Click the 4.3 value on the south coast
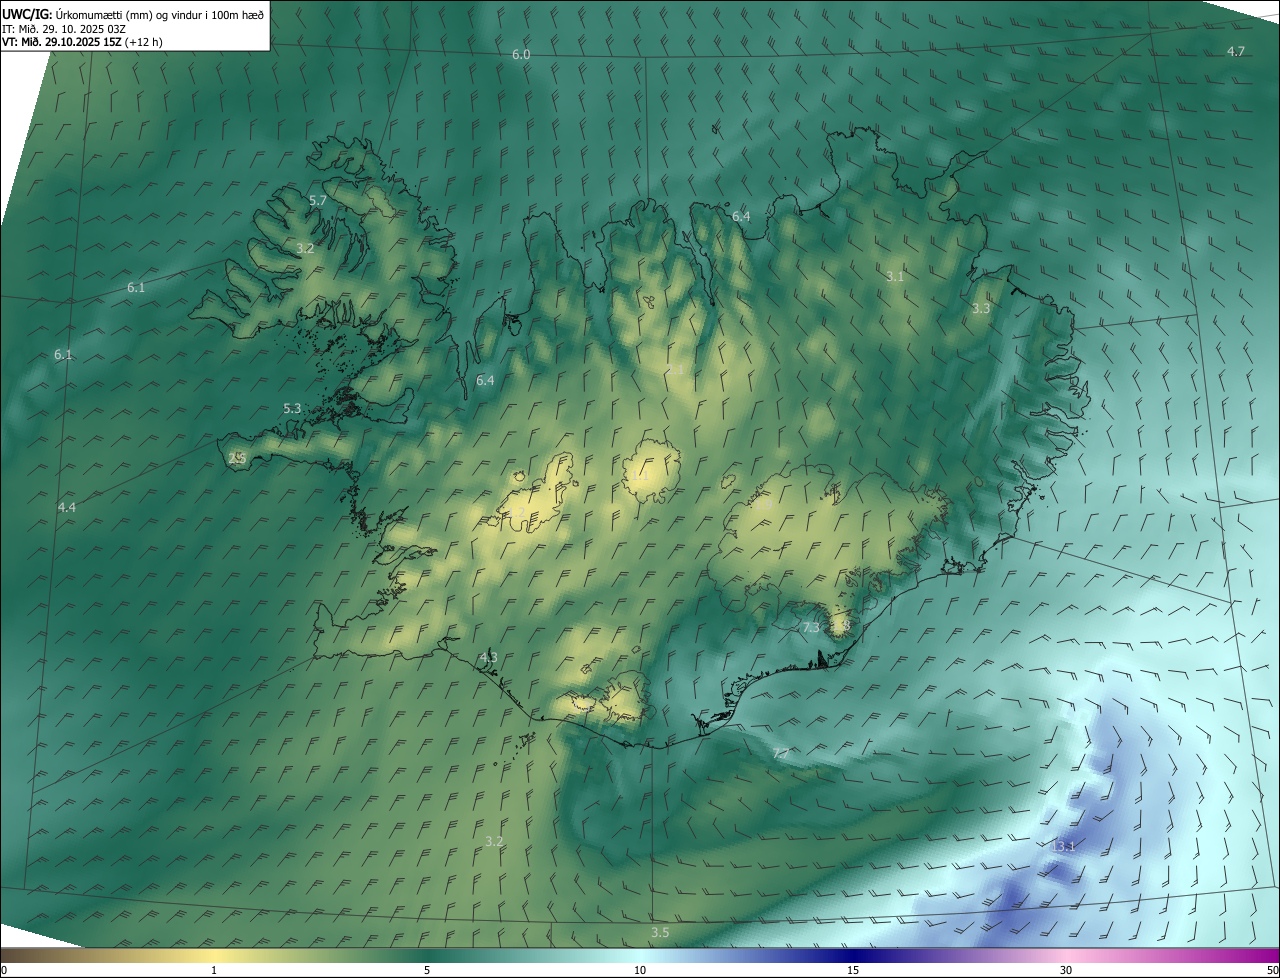 tap(488, 657)
